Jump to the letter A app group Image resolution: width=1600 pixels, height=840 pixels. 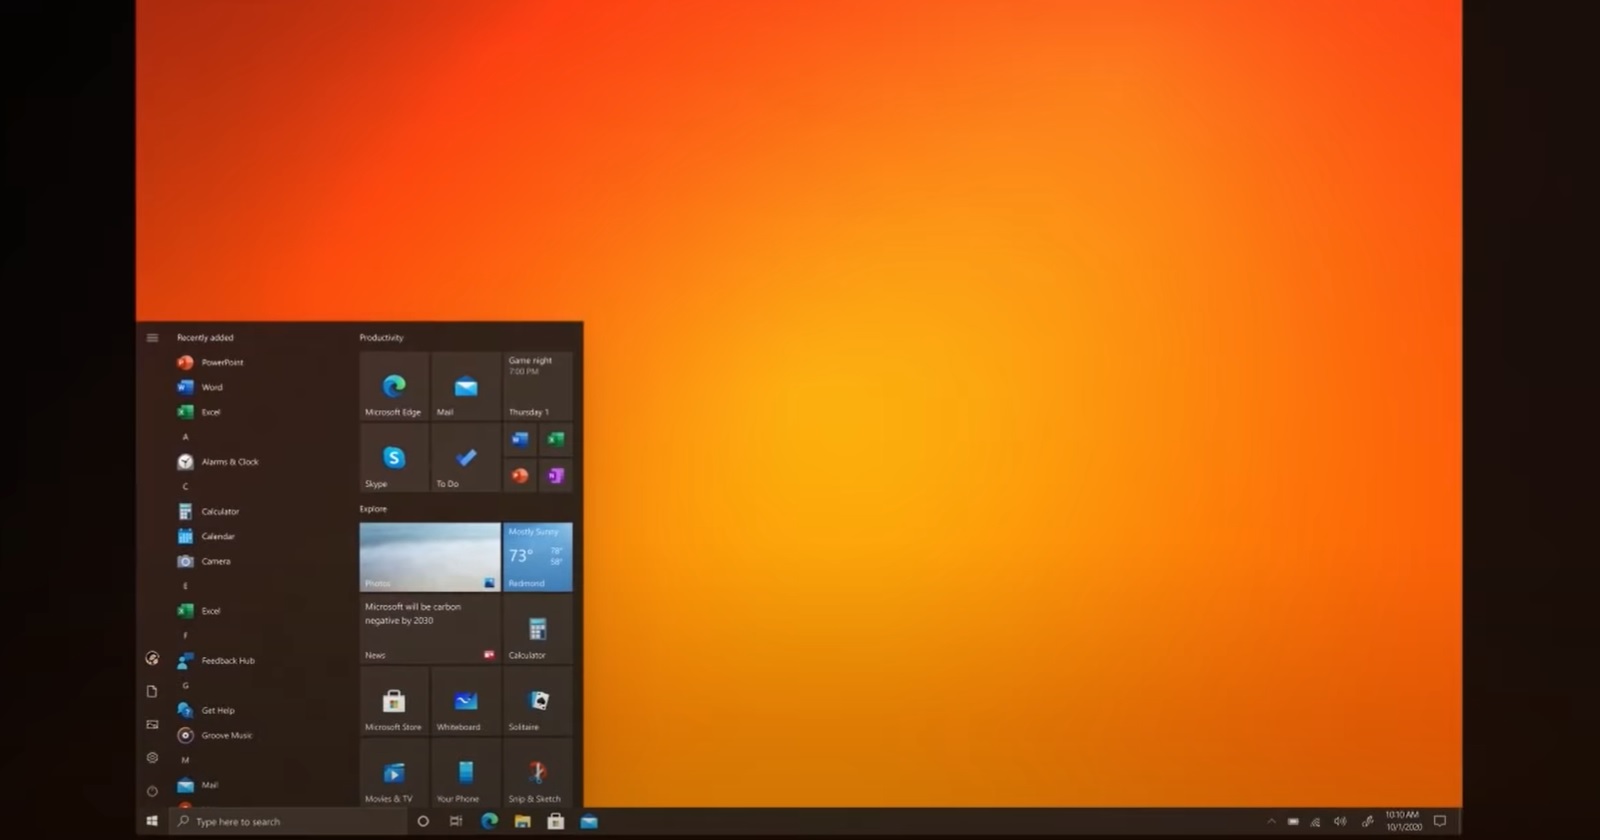(x=185, y=437)
